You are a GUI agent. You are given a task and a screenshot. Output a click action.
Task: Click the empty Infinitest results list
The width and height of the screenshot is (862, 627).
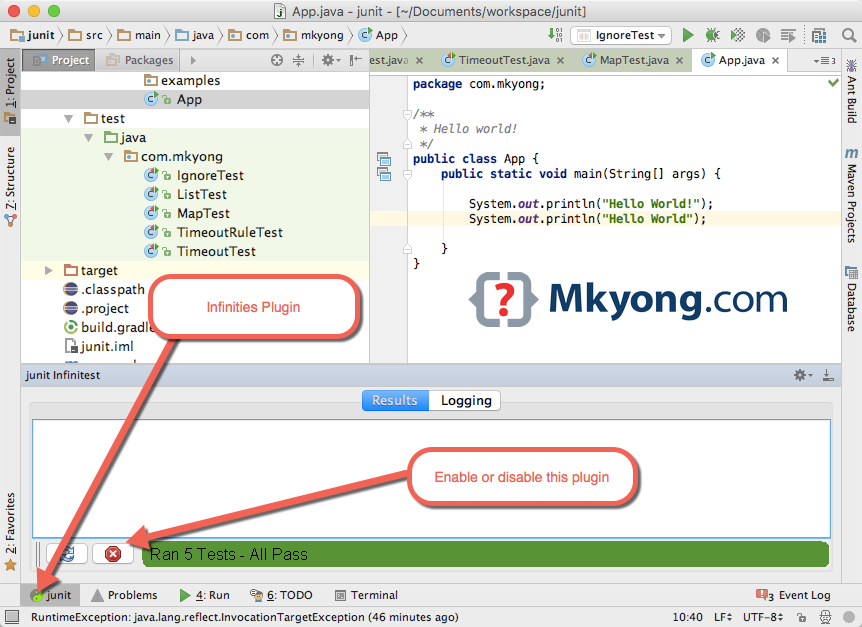[x=431, y=479]
